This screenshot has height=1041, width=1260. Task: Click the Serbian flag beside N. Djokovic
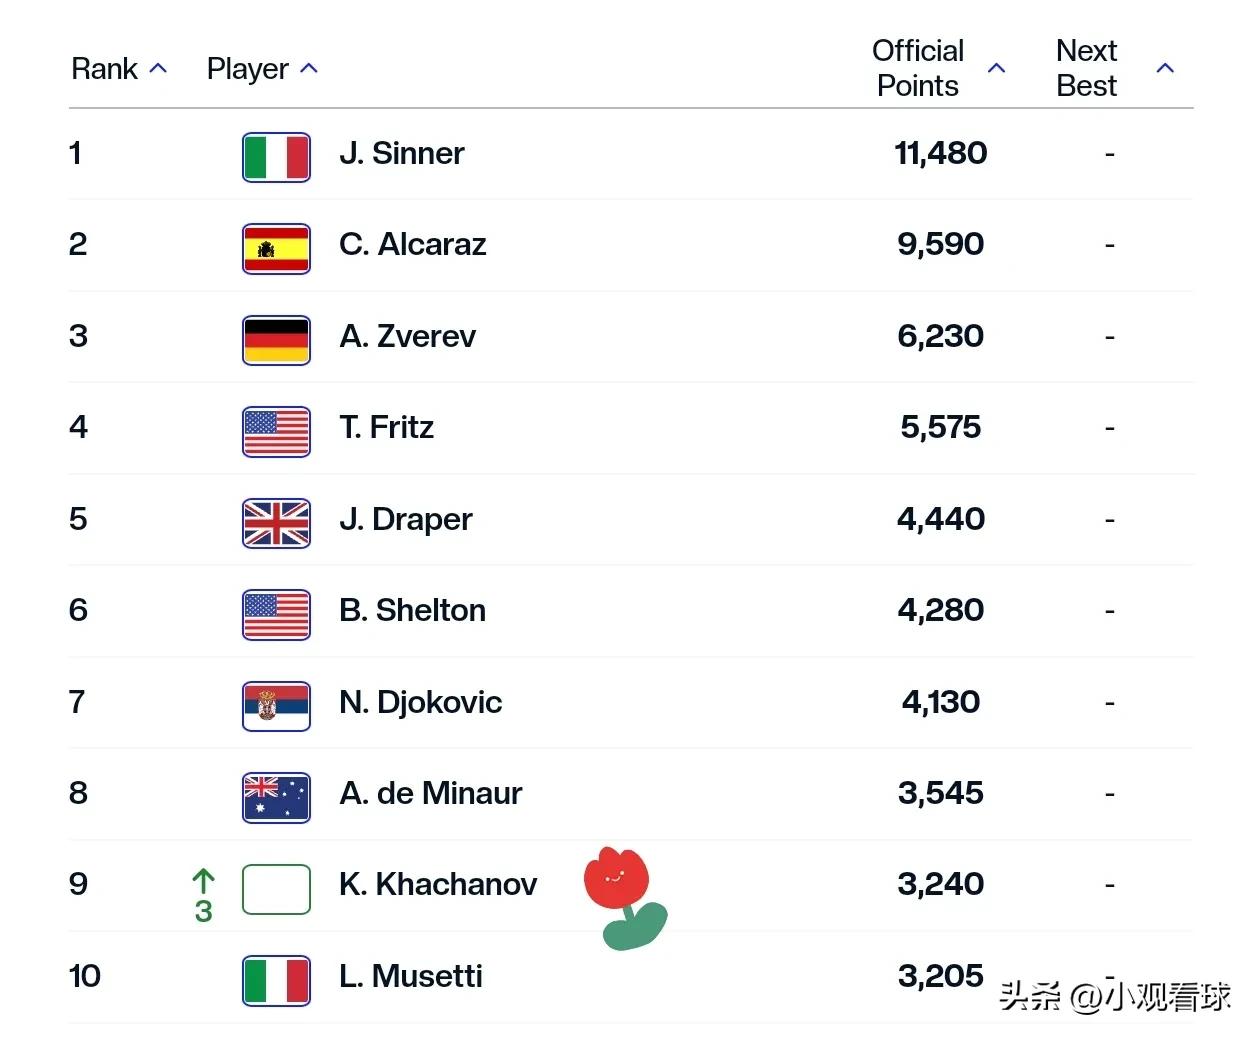coord(276,706)
